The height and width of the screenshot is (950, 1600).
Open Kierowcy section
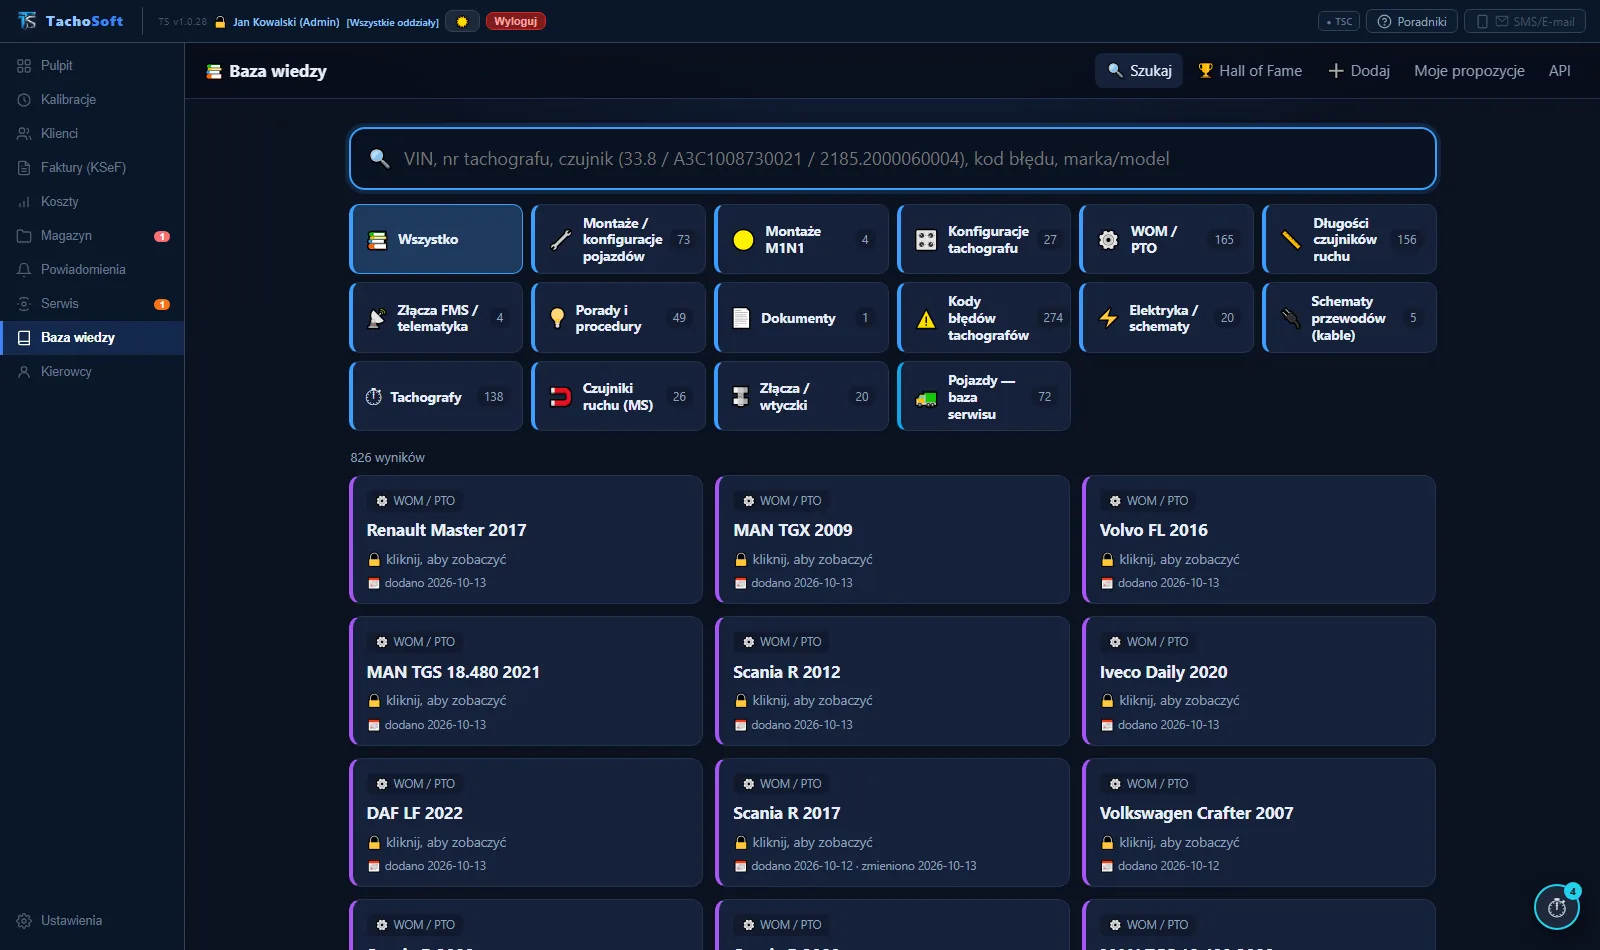92,371
